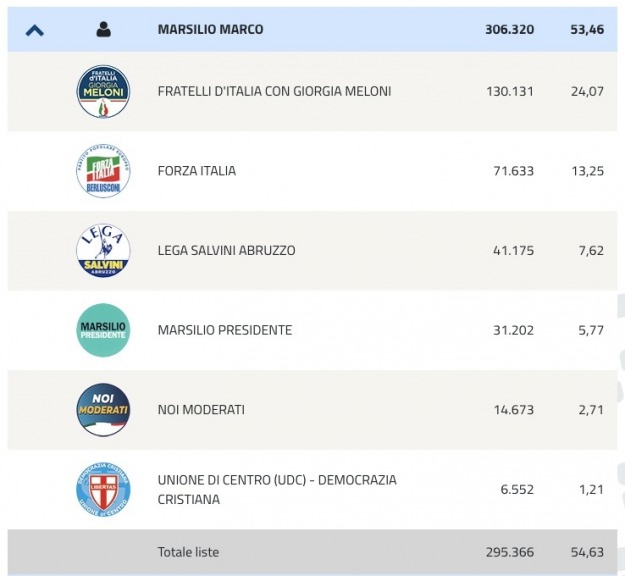Click the percentage 7,62
This screenshot has height=576, width=625.
(591, 250)
